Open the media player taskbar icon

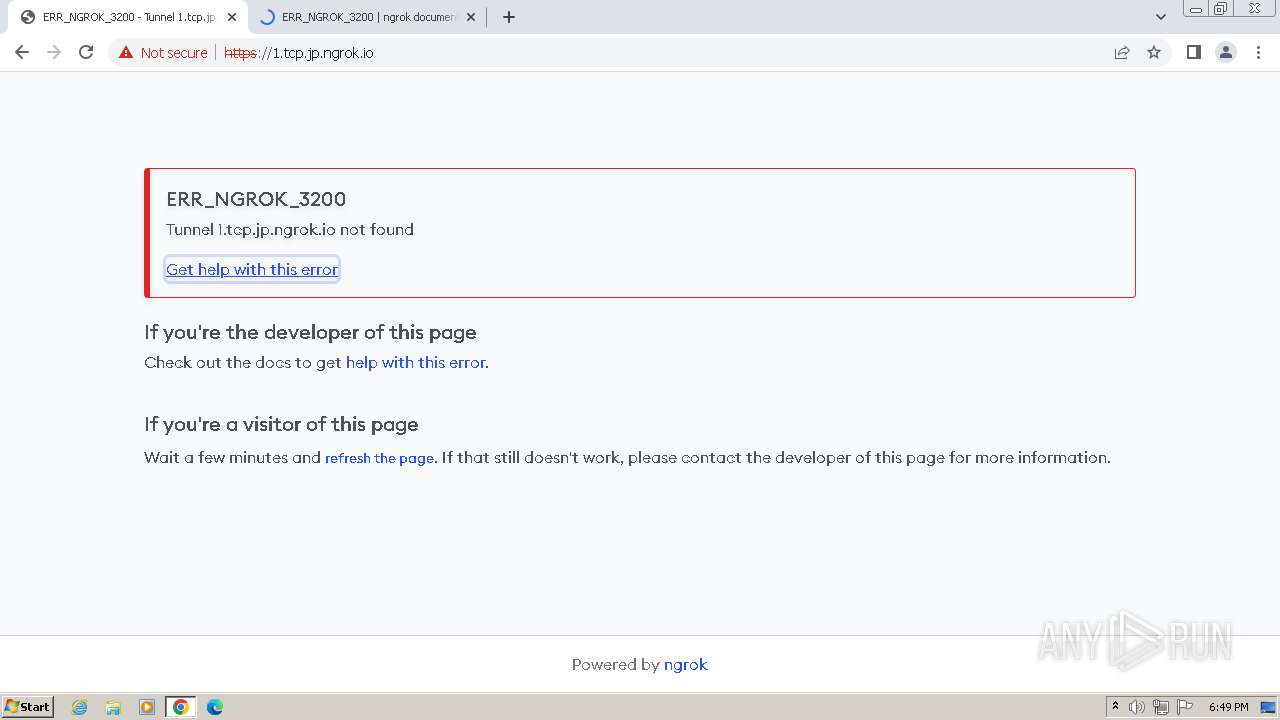click(x=147, y=707)
